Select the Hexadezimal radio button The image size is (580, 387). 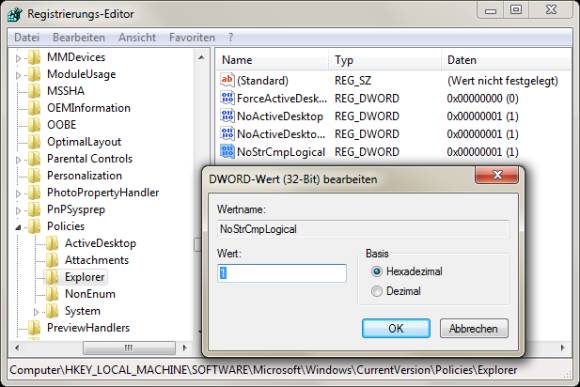(x=377, y=272)
